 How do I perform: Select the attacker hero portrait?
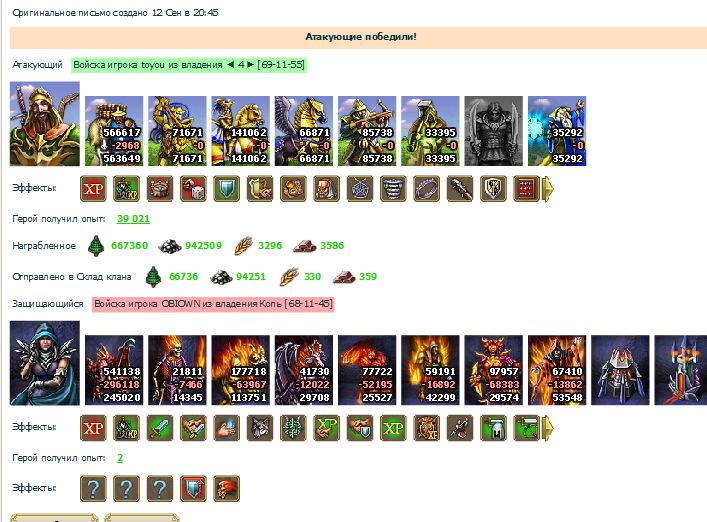click(45, 124)
